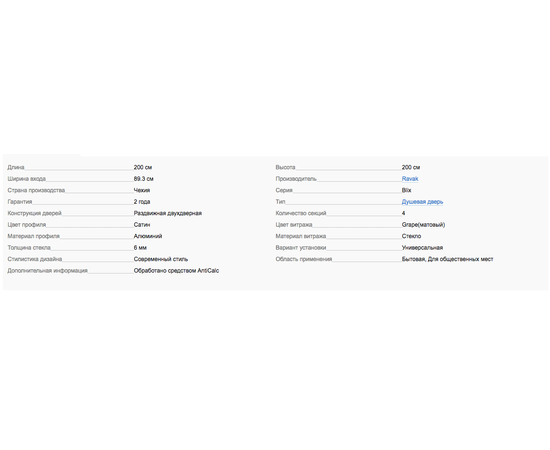Viewport: 550px width, 450px height.
Task: Select the 2 года warranty value
Action: [x=142, y=202]
